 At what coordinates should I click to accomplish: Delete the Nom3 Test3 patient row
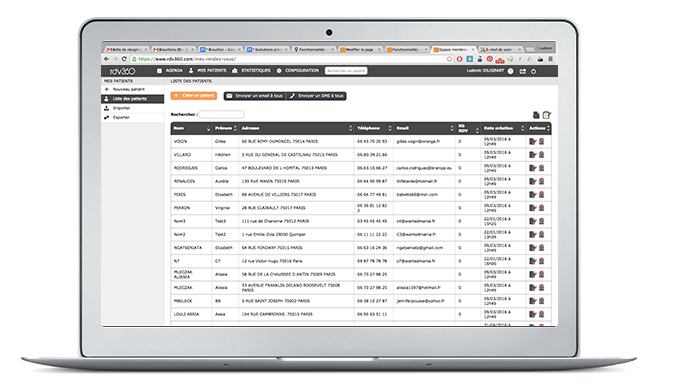pyautogui.click(x=542, y=222)
